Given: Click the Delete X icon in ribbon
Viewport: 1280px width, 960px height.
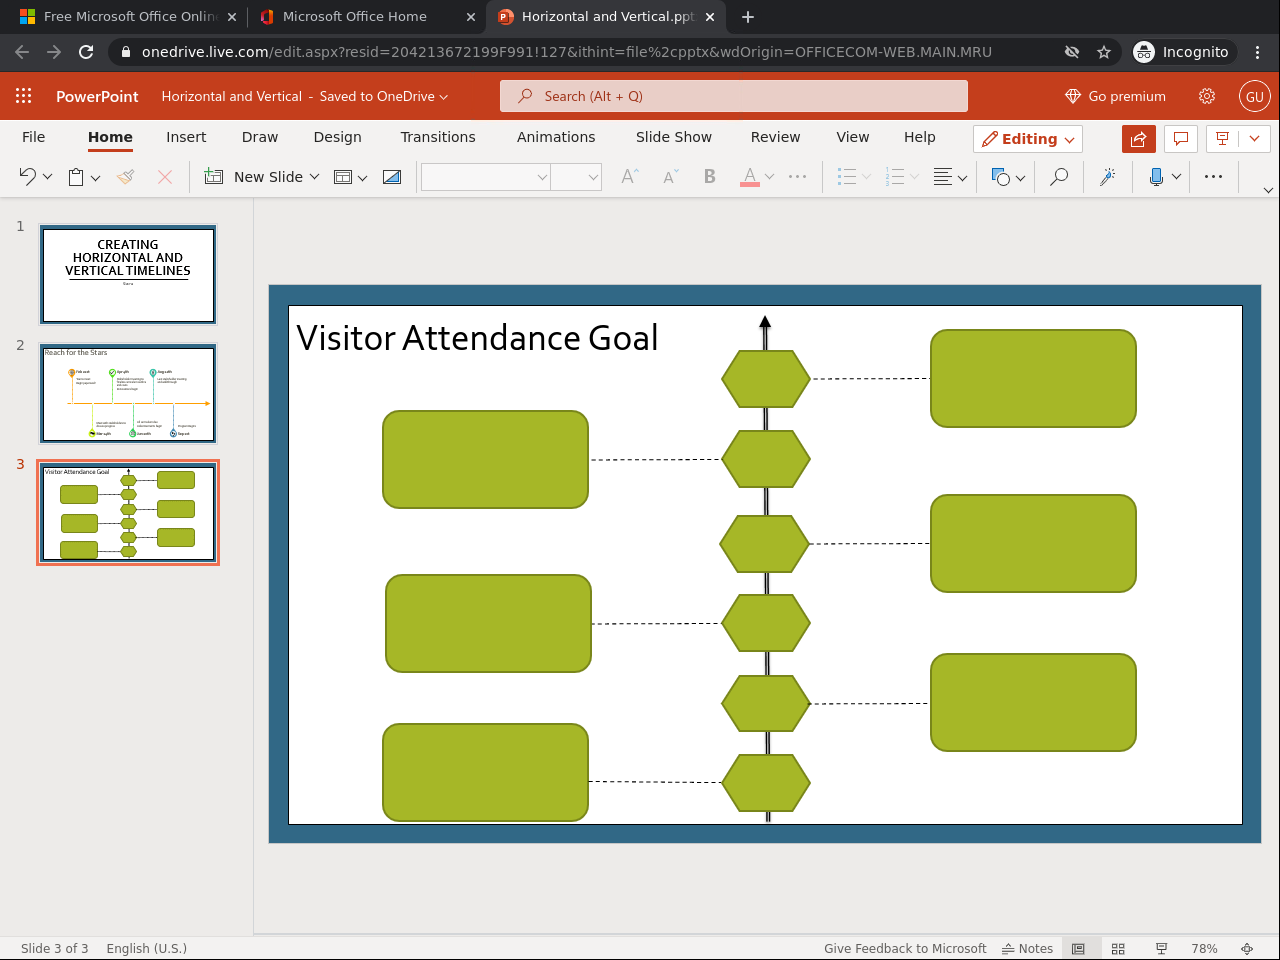Looking at the screenshot, I should point(165,177).
